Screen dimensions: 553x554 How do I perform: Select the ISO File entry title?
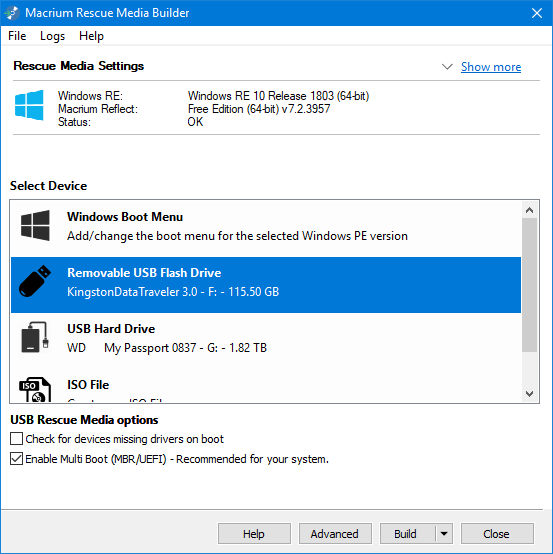pos(88,384)
